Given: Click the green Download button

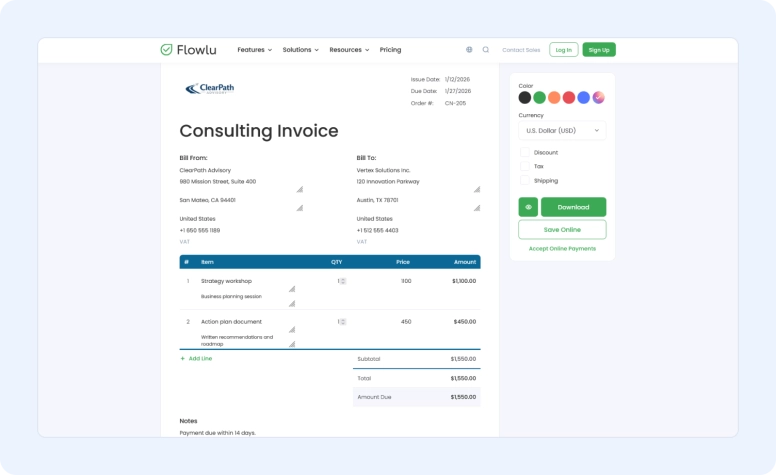Looking at the screenshot, I should pyautogui.click(x=573, y=207).
